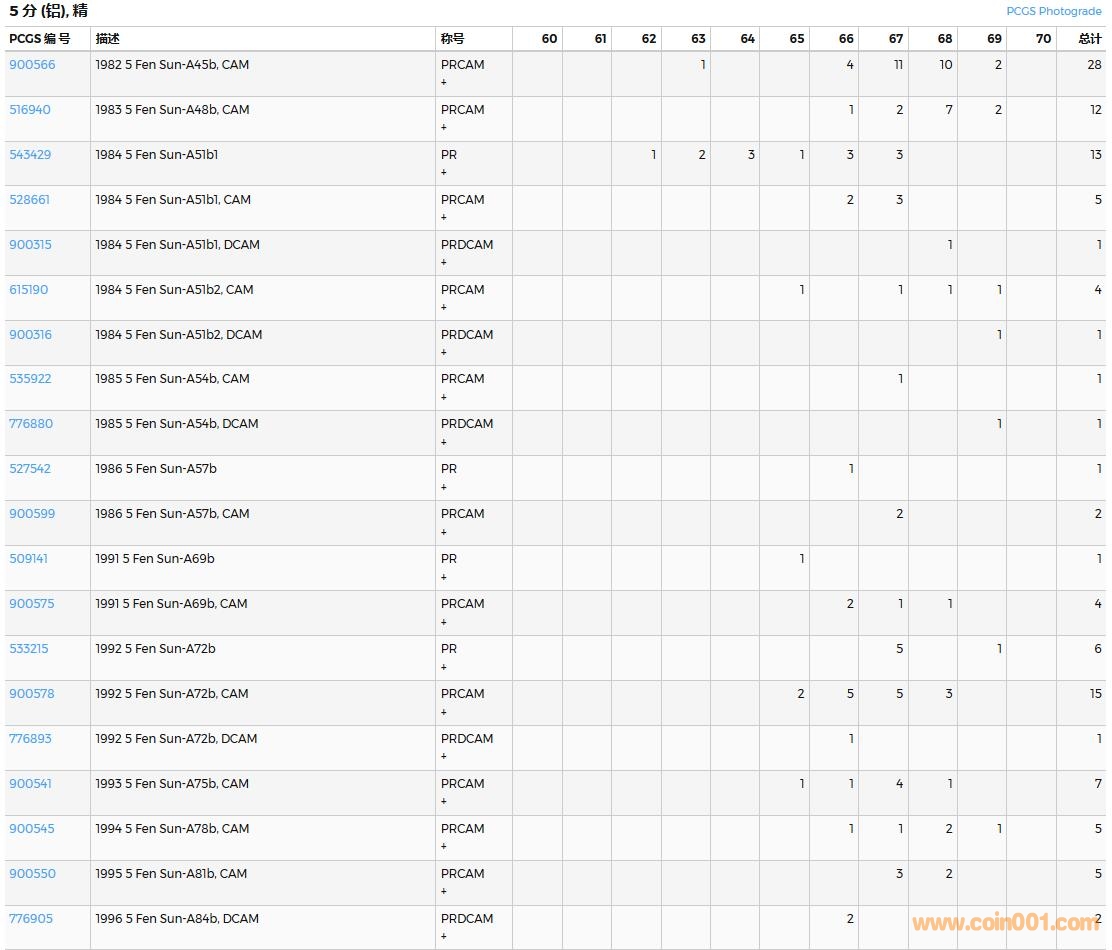Click the PCGS 编号 column header
The image size is (1112, 950).
(40, 39)
